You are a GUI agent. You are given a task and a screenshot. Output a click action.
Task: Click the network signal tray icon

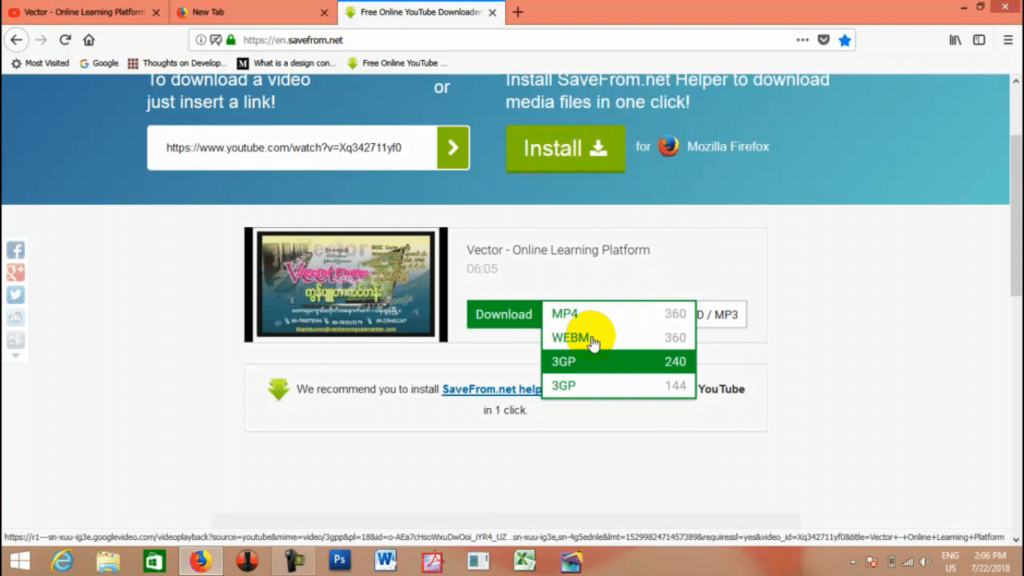pyautogui.click(x=908, y=562)
